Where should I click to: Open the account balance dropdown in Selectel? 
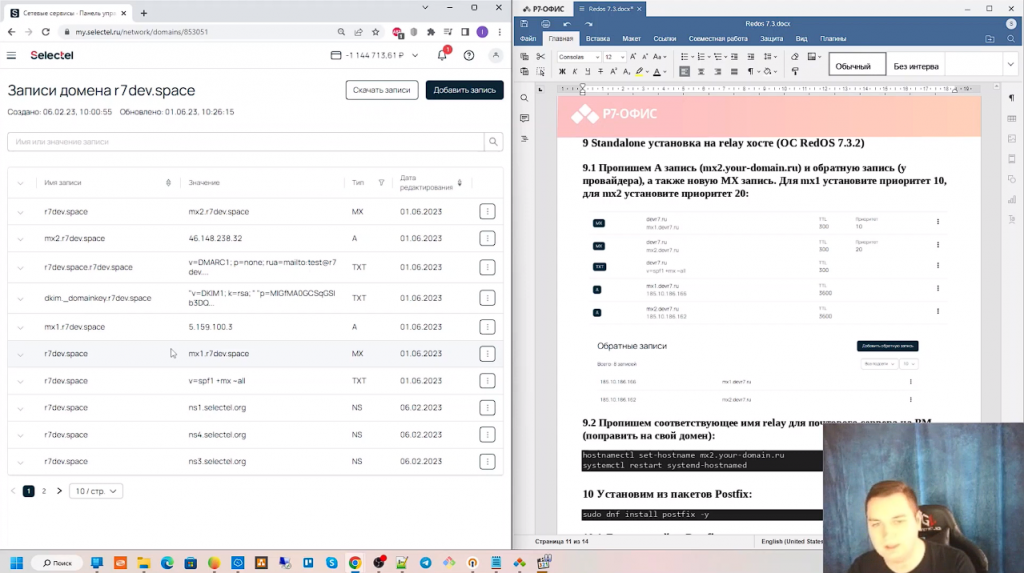pos(415,56)
